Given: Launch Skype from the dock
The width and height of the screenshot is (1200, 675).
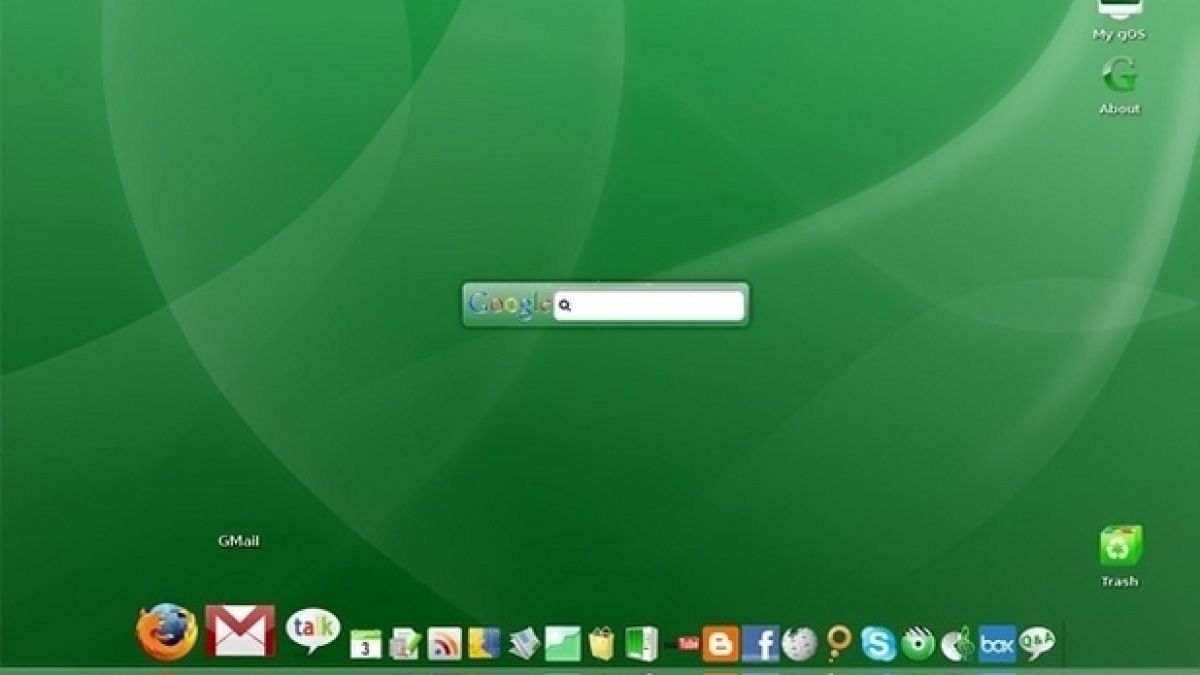Looking at the screenshot, I should [878, 644].
